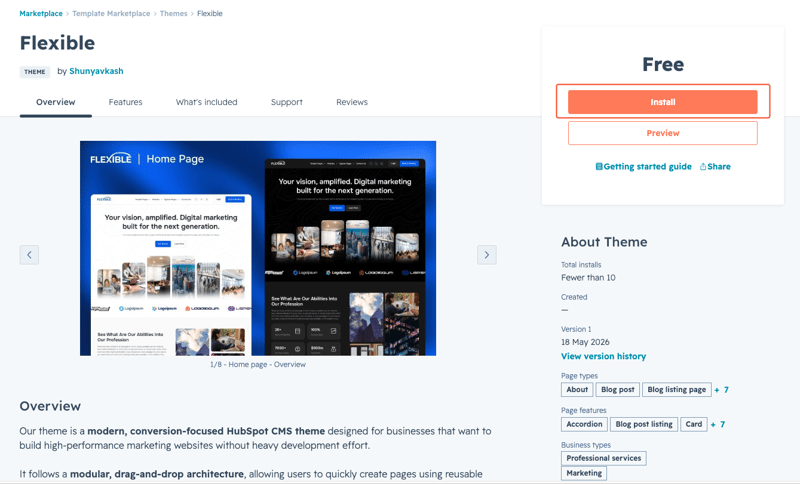This screenshot has height=484, width=800.
Task: Click the share upload icon
Action: click(x=703, y=166)
